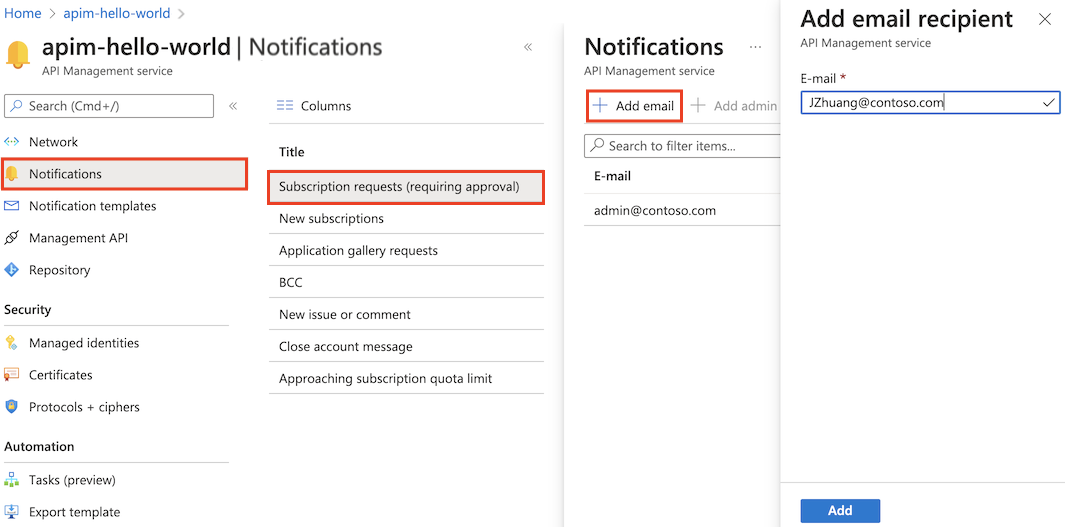Image resolution: width=1065 pixels, height=527 pixels.
Task: Click the Repository diamond icon
Action: [12, 270]
